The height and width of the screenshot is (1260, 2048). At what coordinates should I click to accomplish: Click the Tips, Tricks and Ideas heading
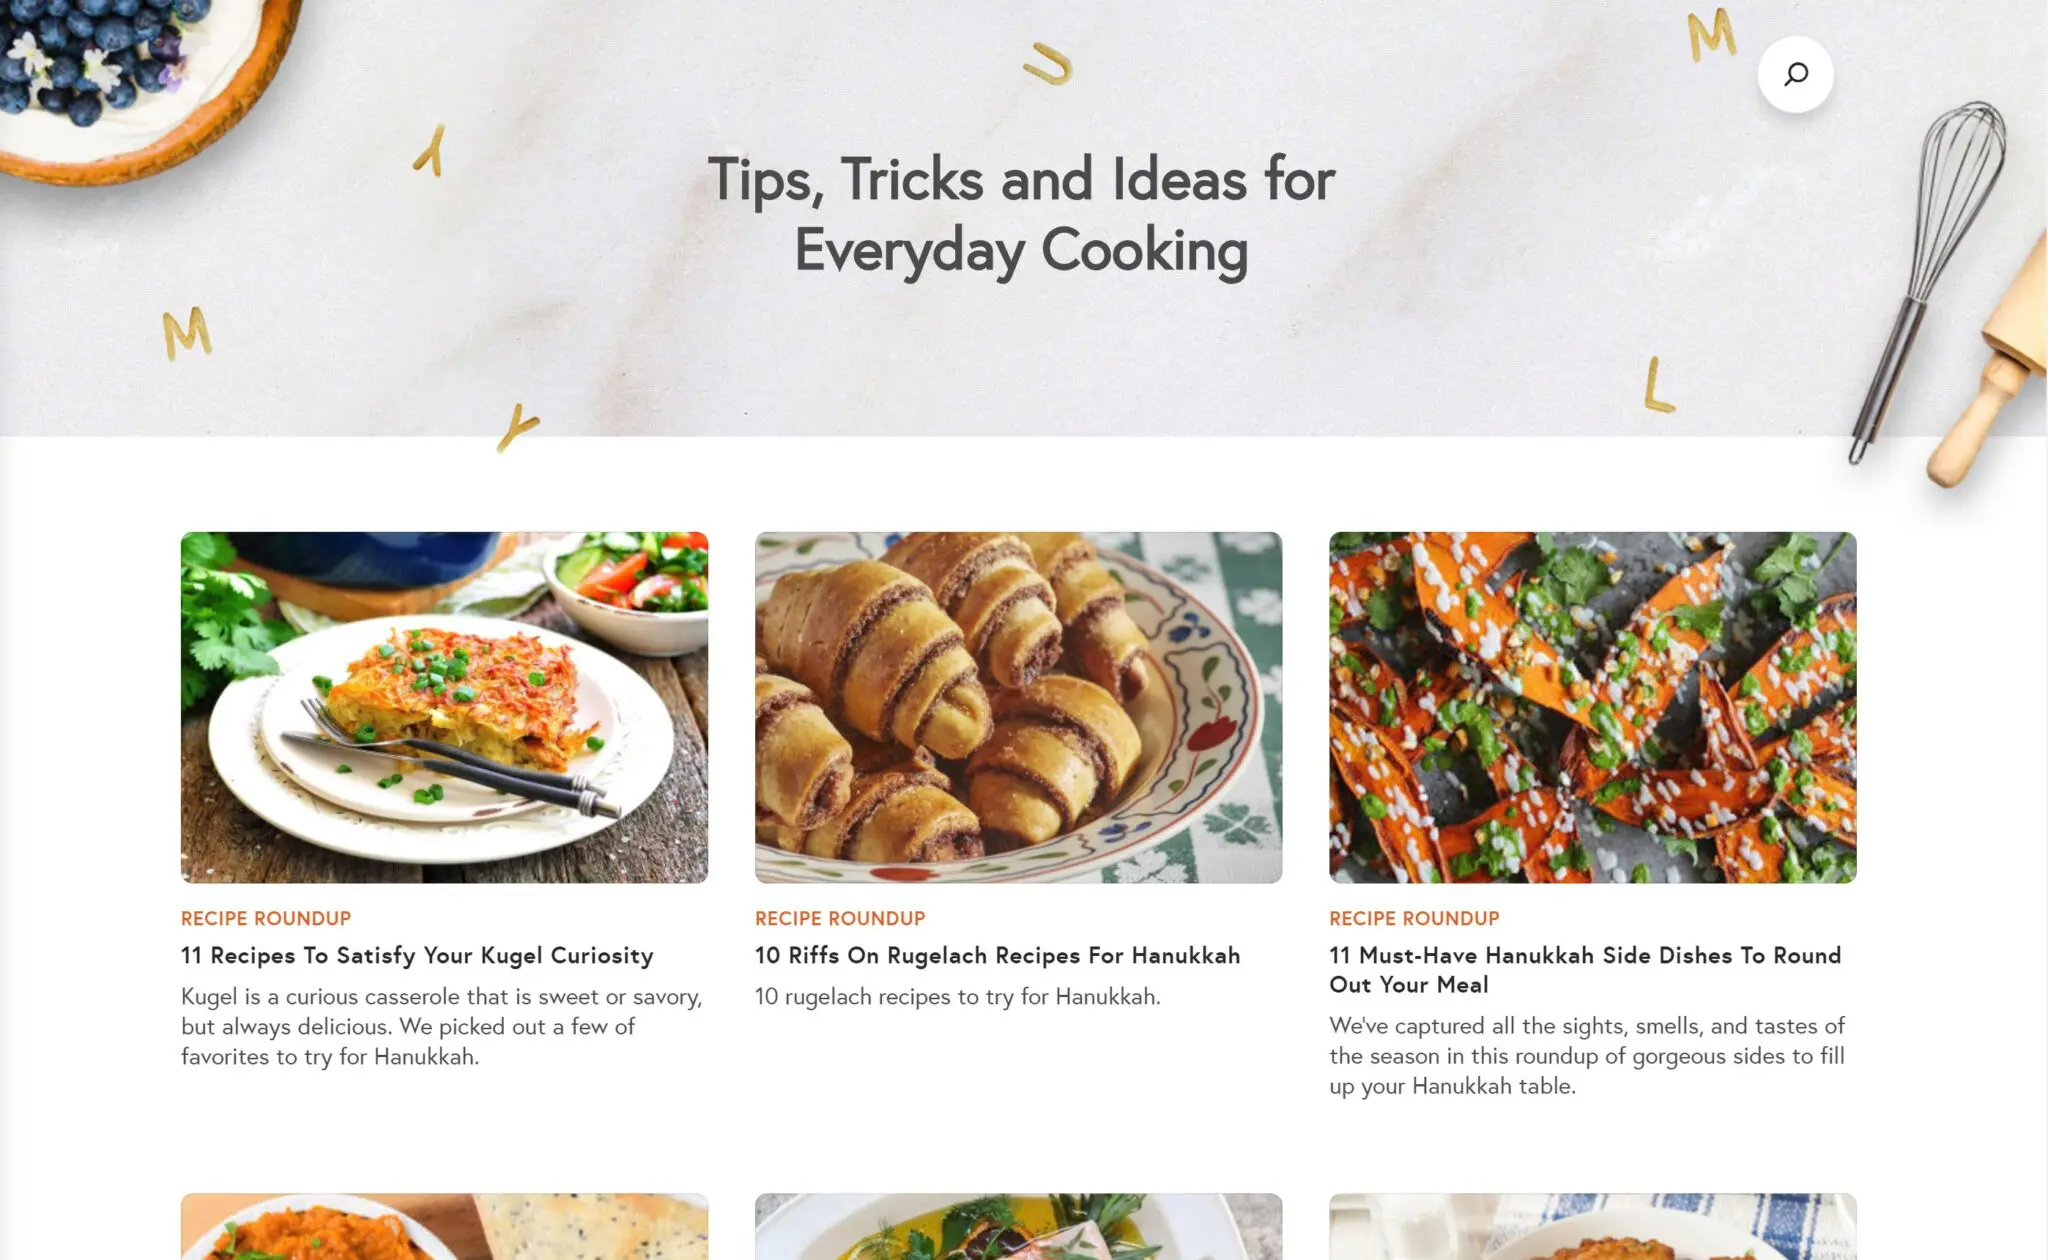(x=1021, y=215)
